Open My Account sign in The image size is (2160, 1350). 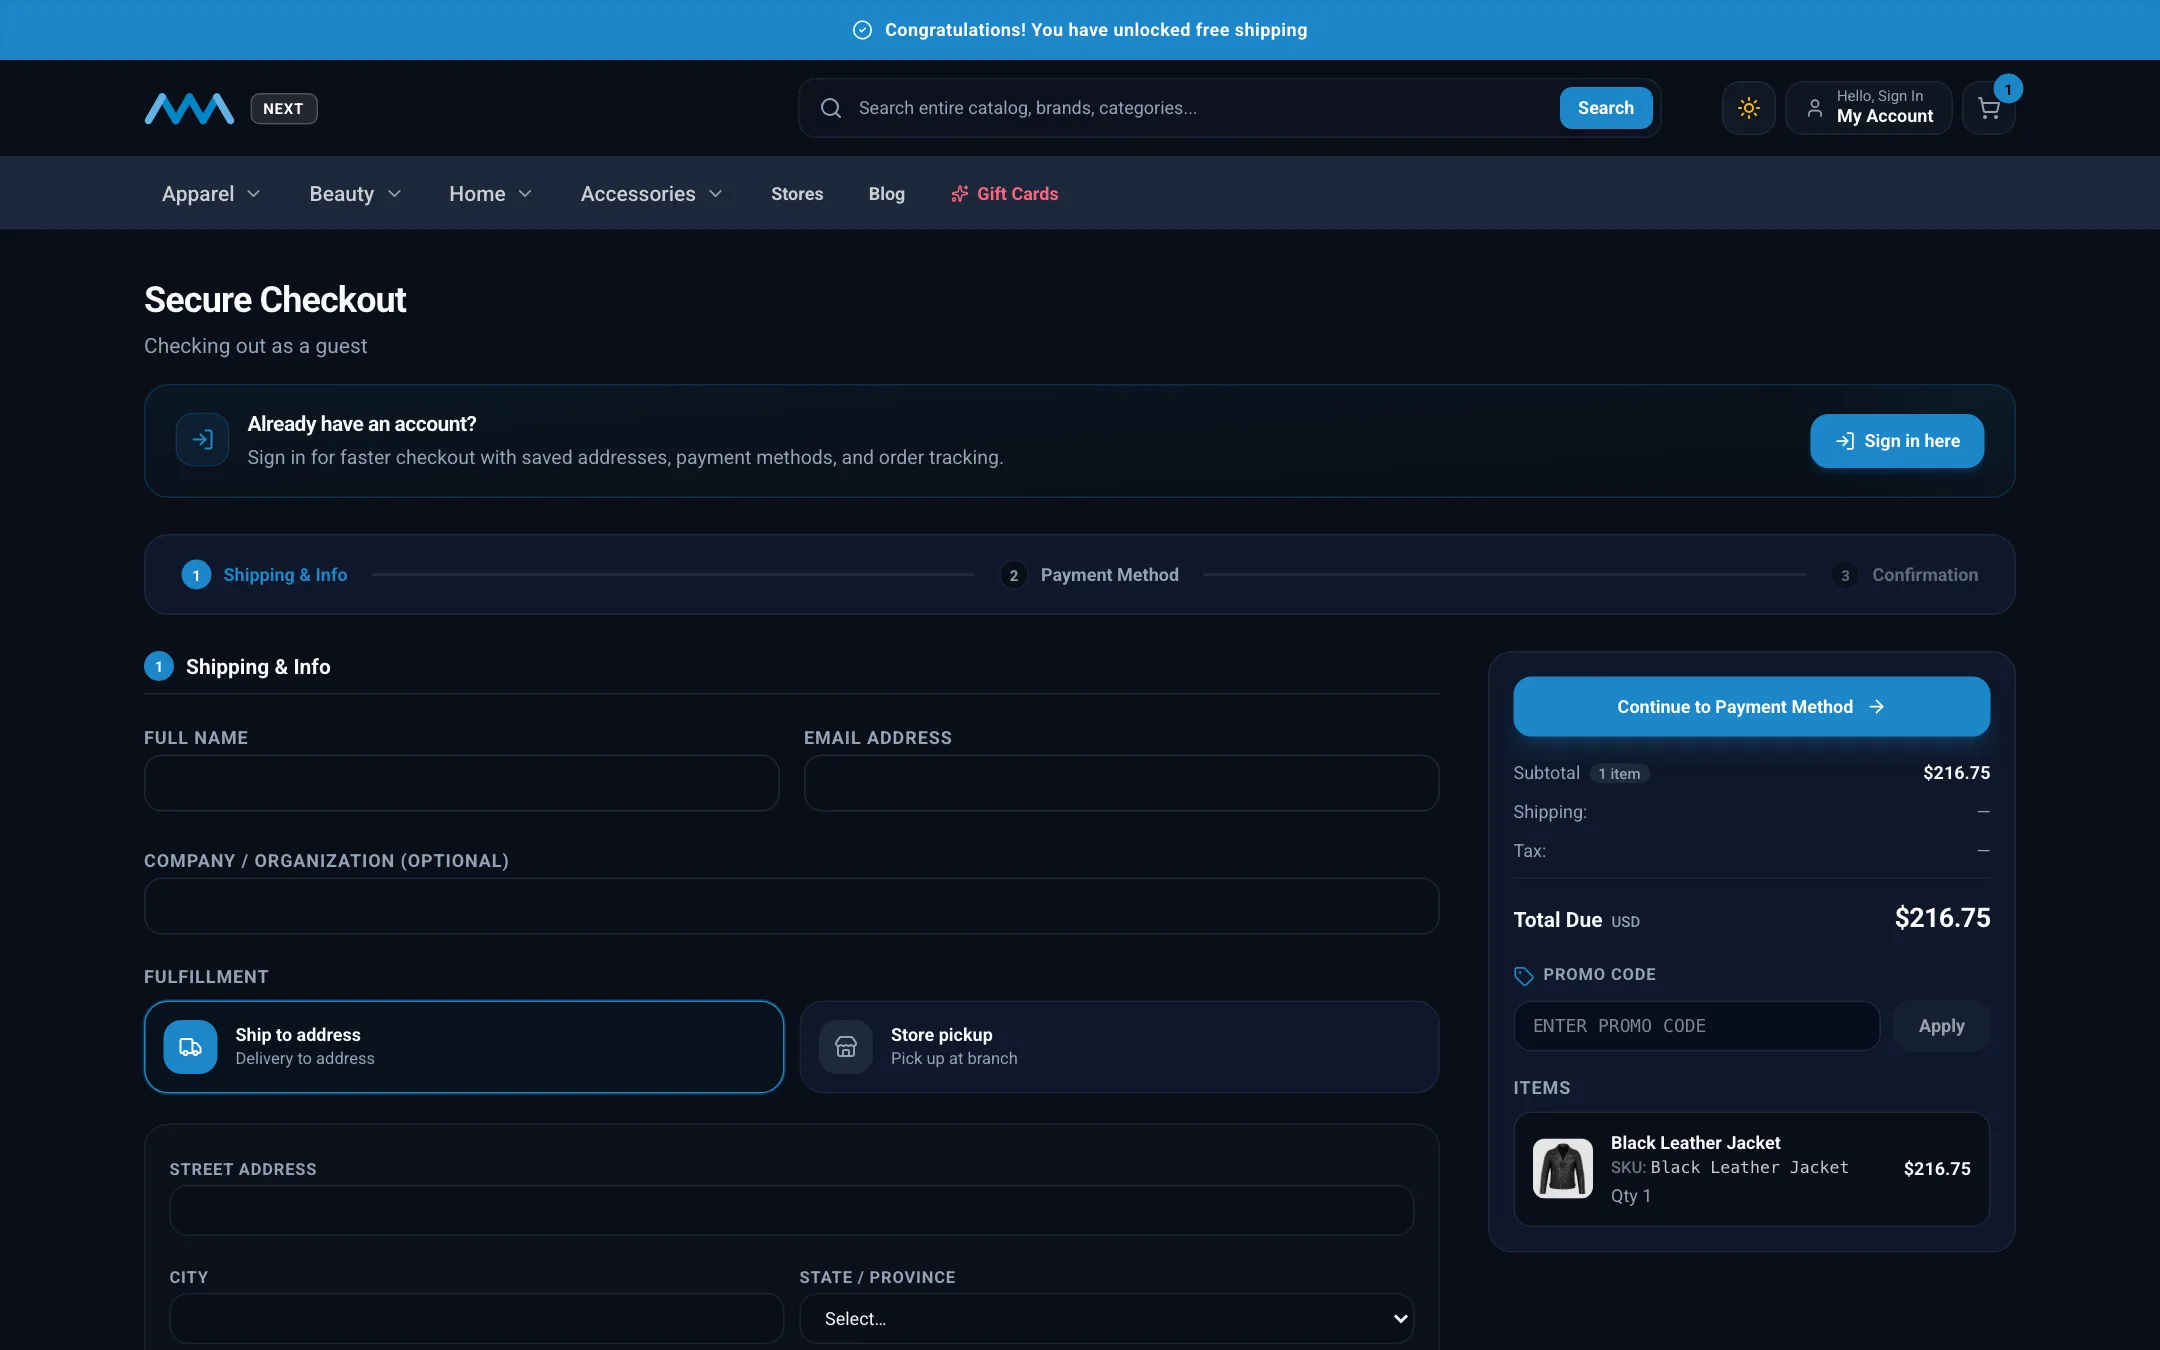(1868, 108)
